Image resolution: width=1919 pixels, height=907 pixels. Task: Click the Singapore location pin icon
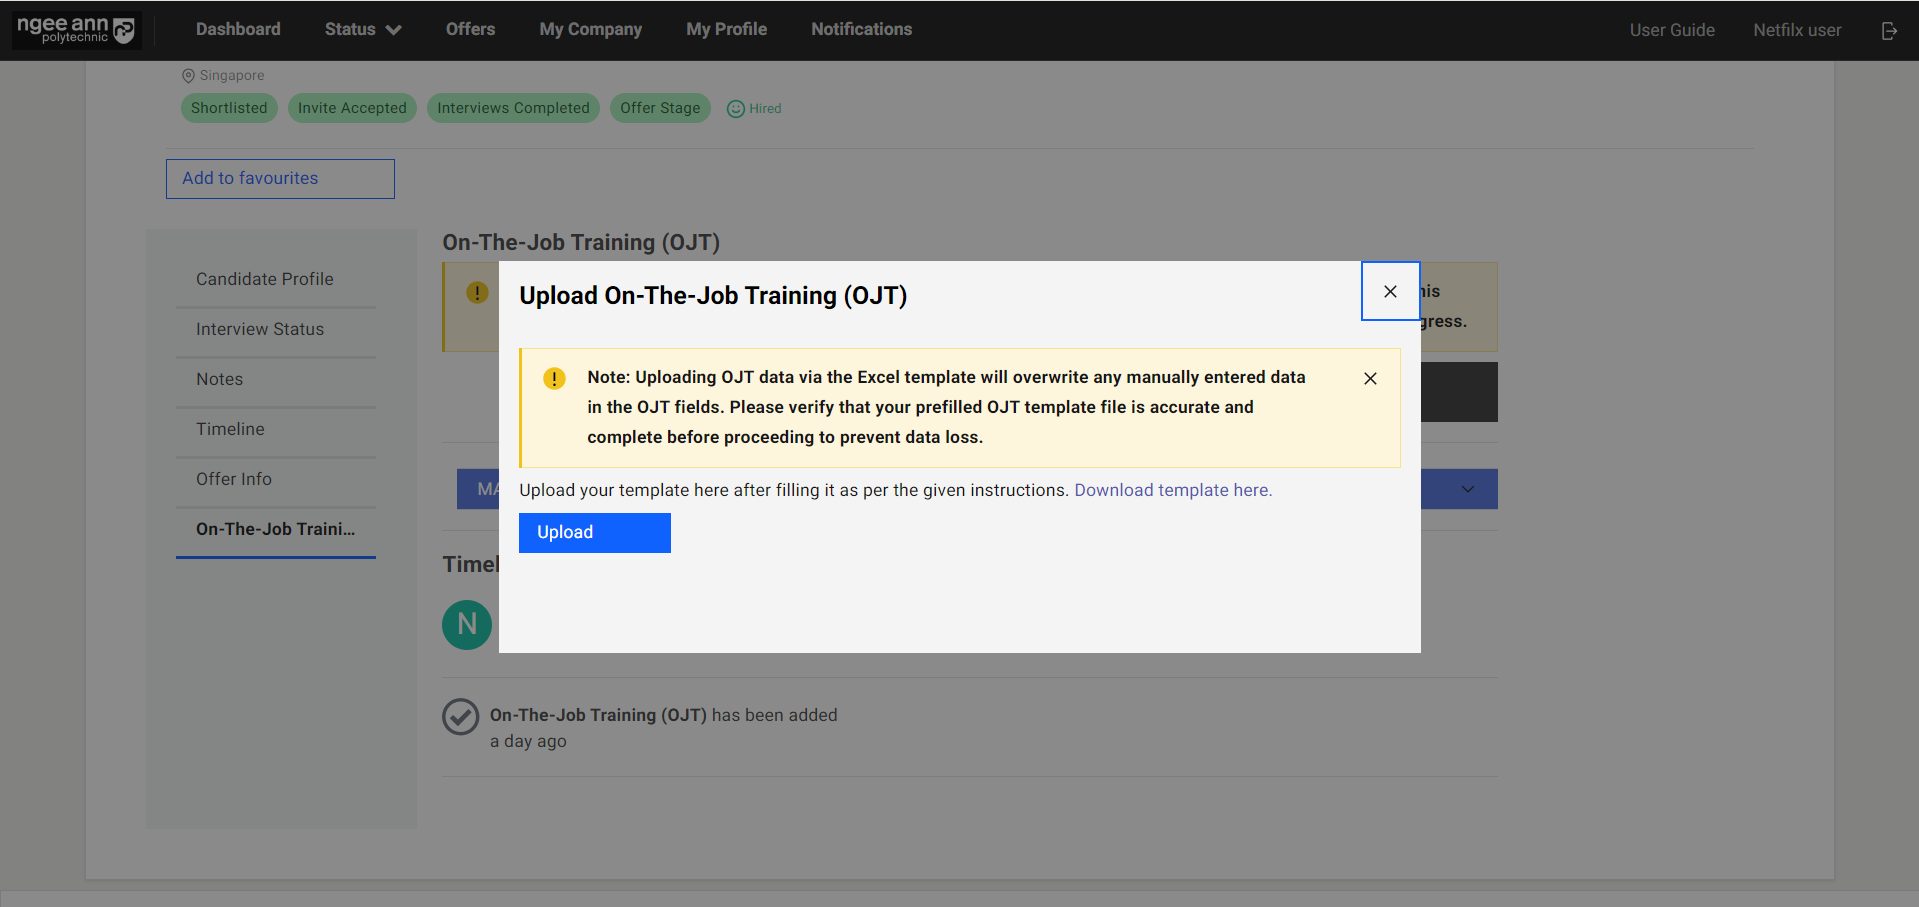point(188,76)
